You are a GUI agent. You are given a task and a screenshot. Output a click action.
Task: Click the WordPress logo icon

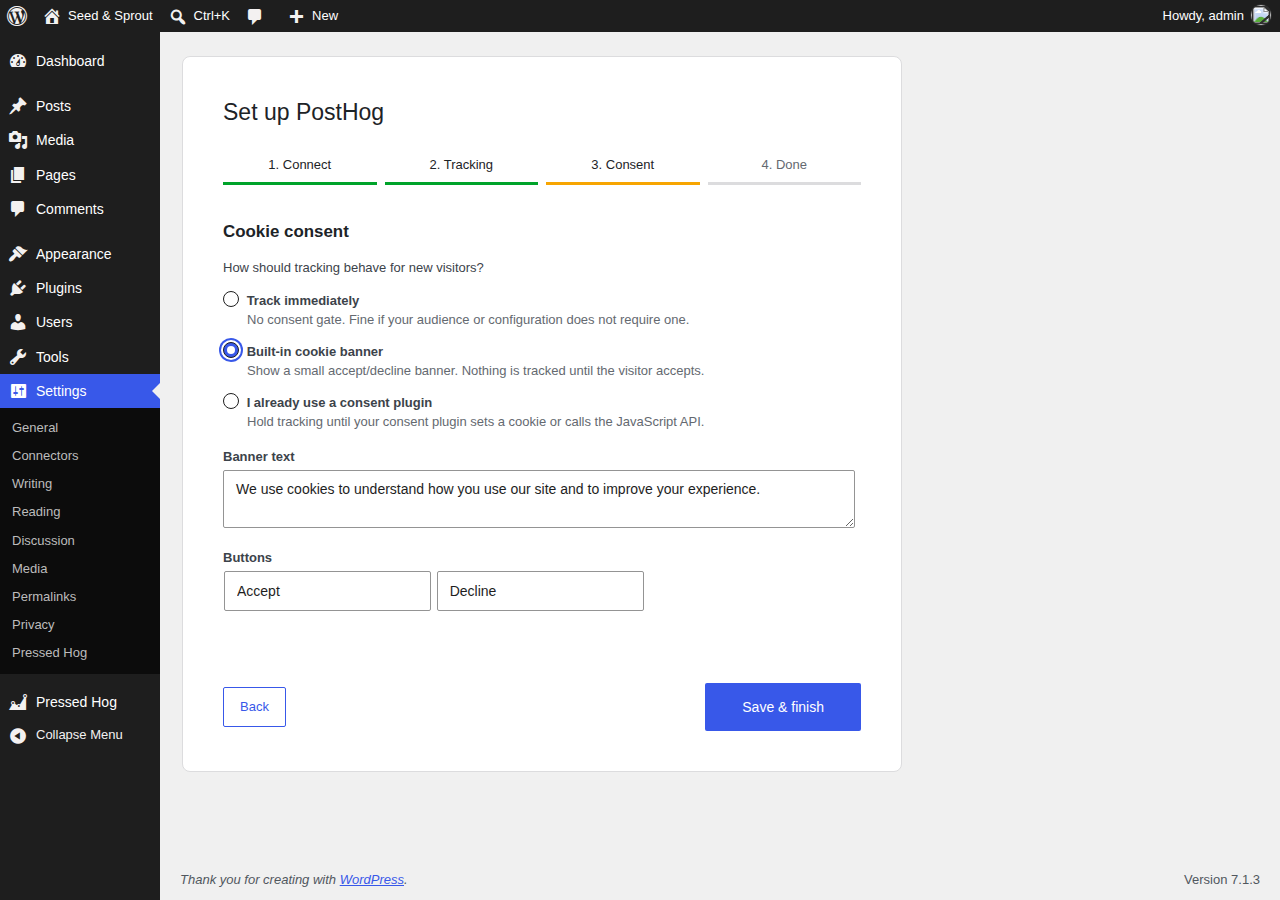coord(17,16)
